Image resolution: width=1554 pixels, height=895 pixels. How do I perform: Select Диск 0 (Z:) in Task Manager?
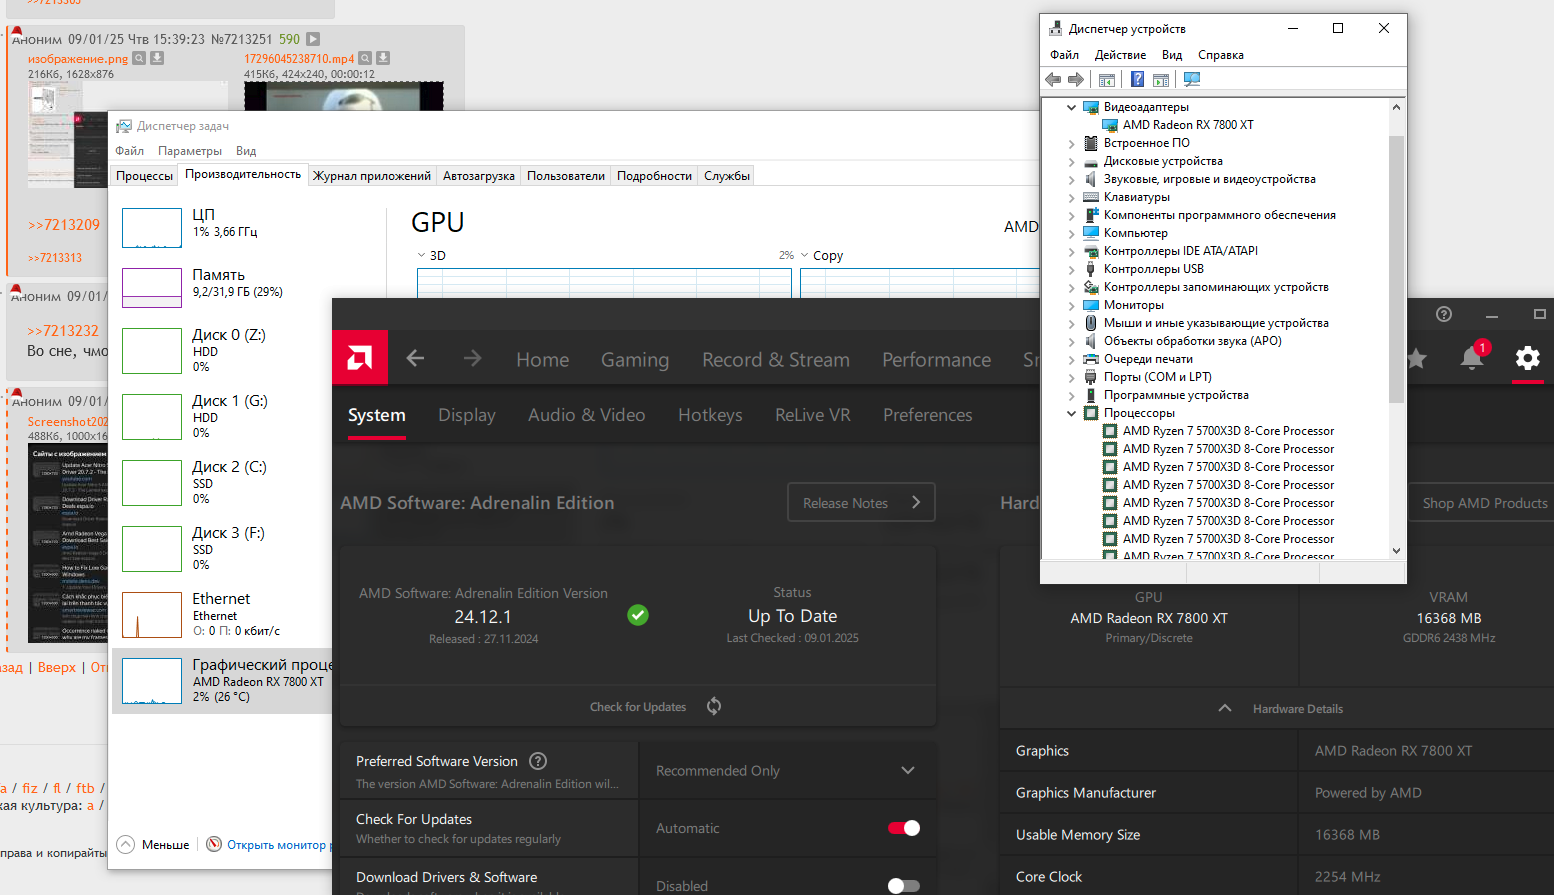[x=222, y=350]
